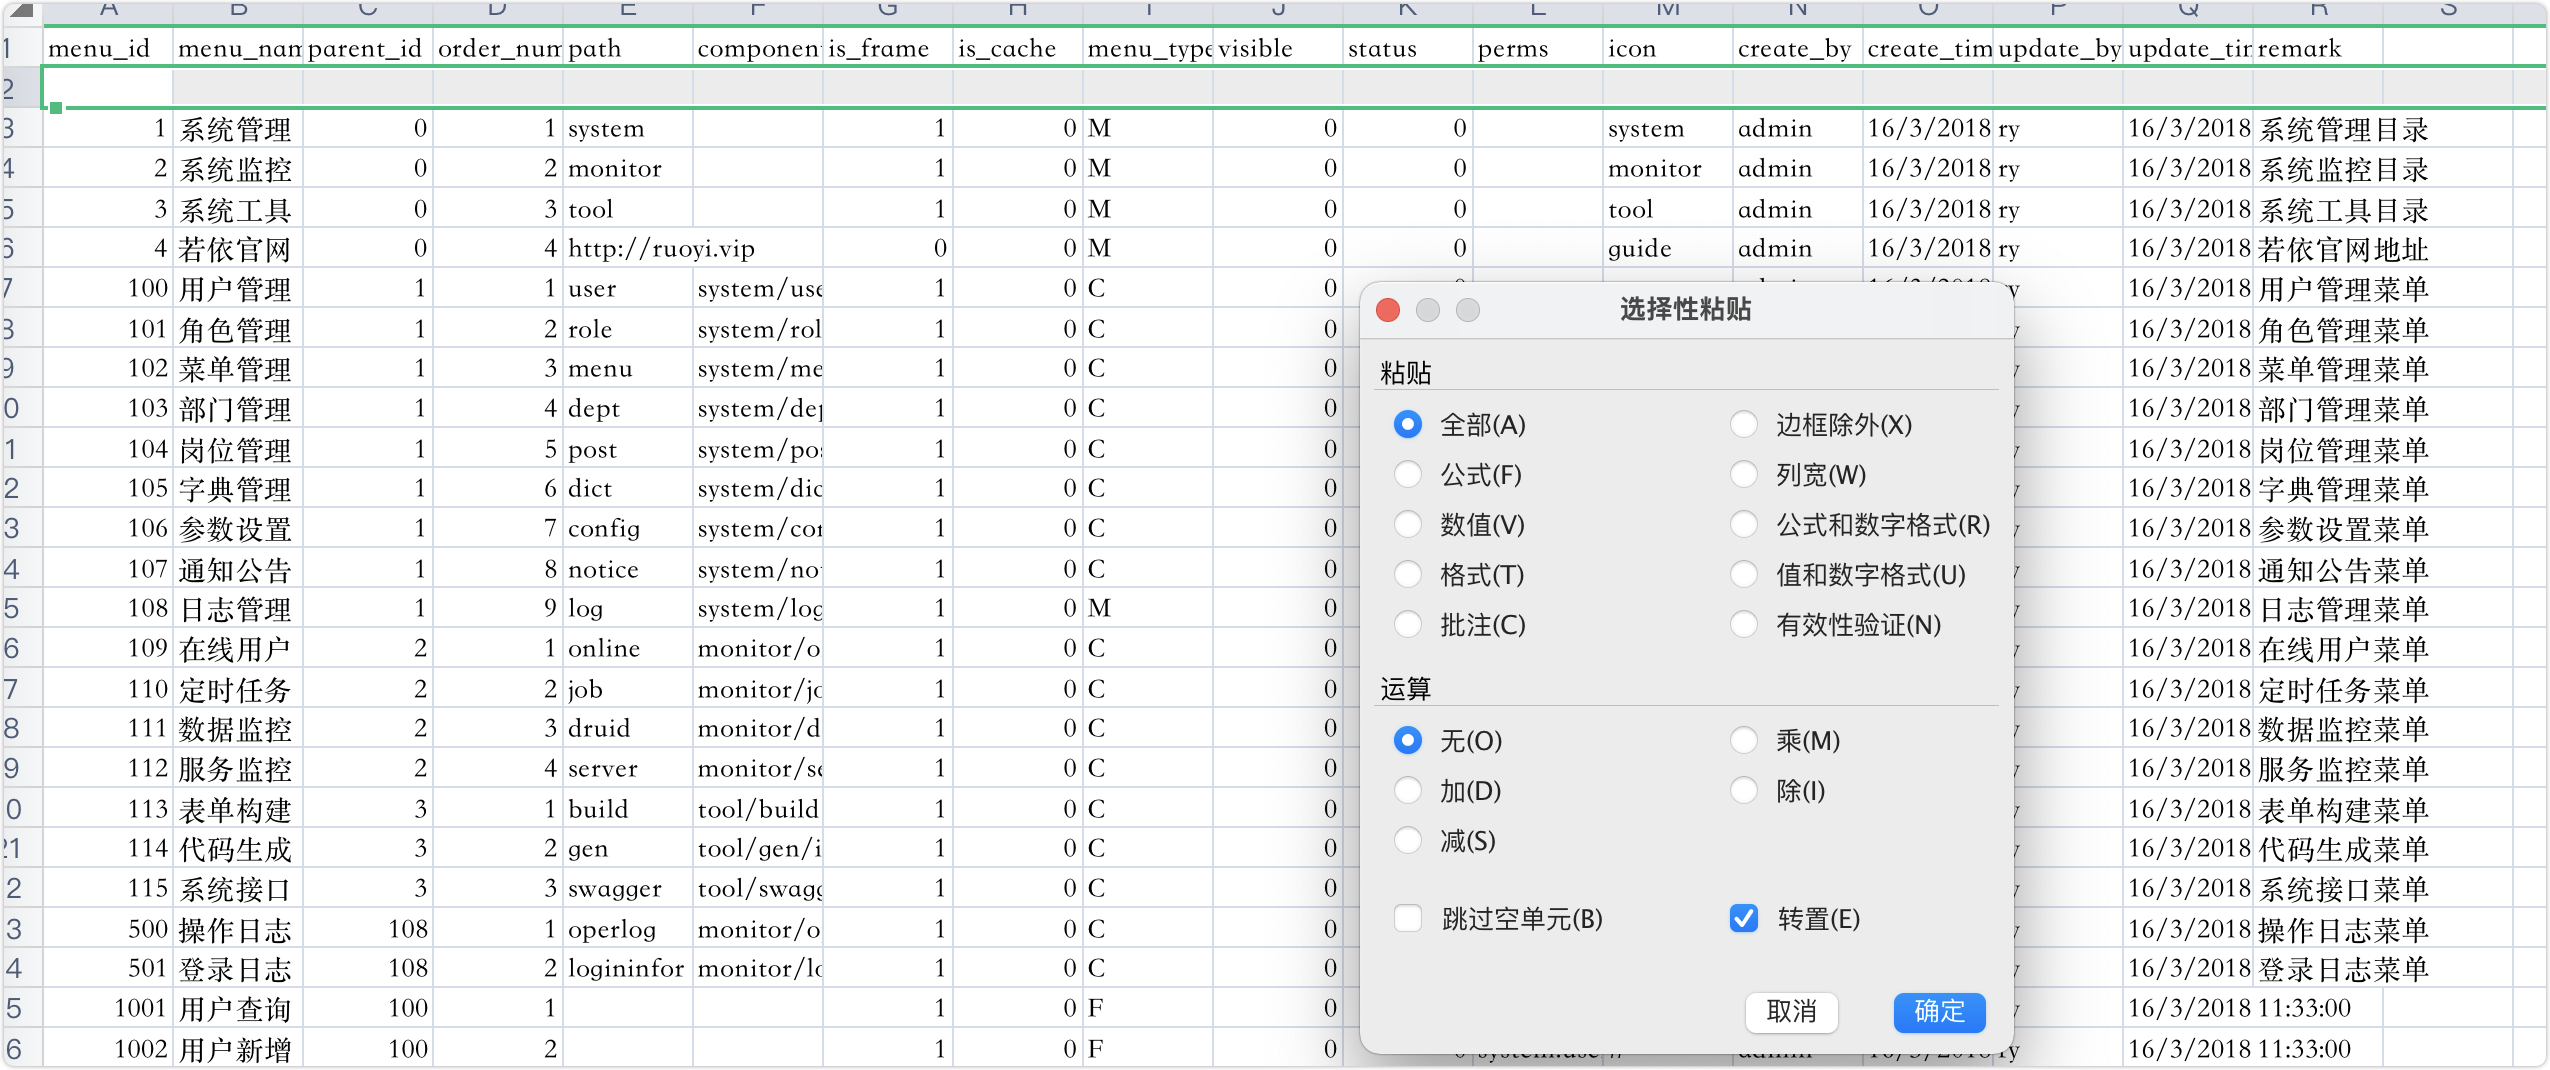Select the 通知公告 cell
Screen dimensions: 2550x1070
coord(237,568)
